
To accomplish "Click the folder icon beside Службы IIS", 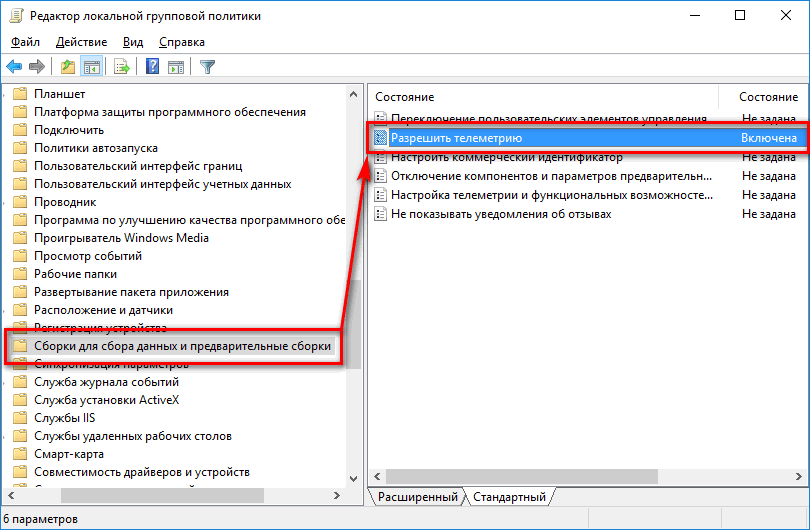I will 20,417.
